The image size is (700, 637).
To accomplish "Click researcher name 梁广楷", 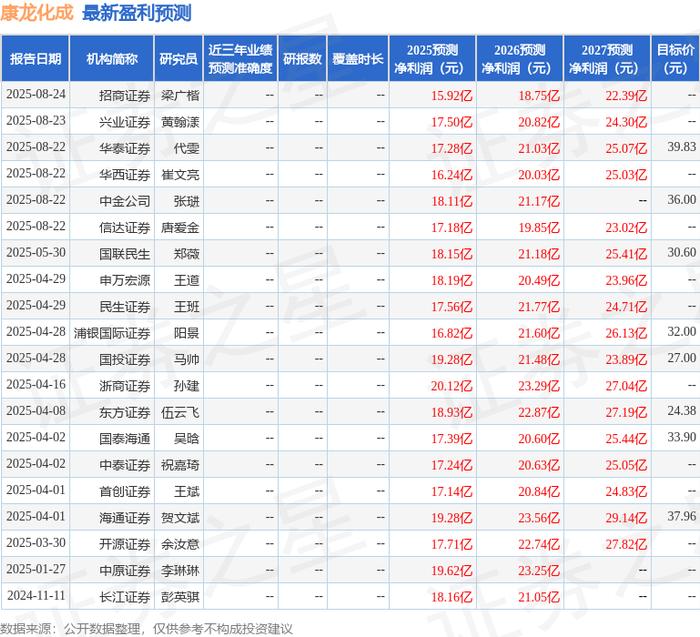I will [x=180, y=96].
